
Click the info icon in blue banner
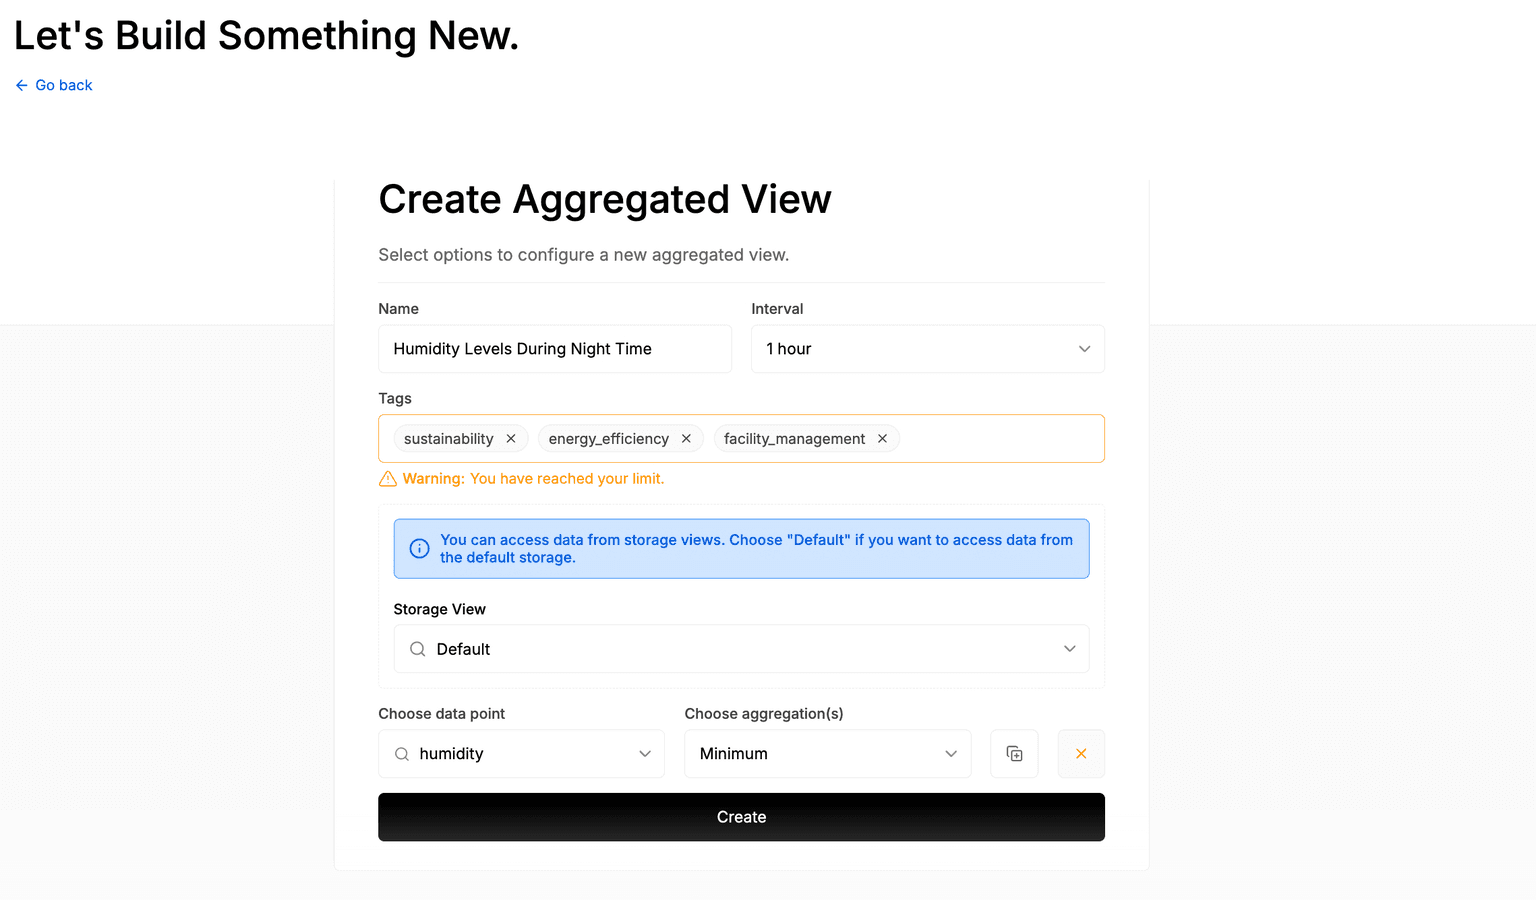pyautogui.click(x=420, y=548)
